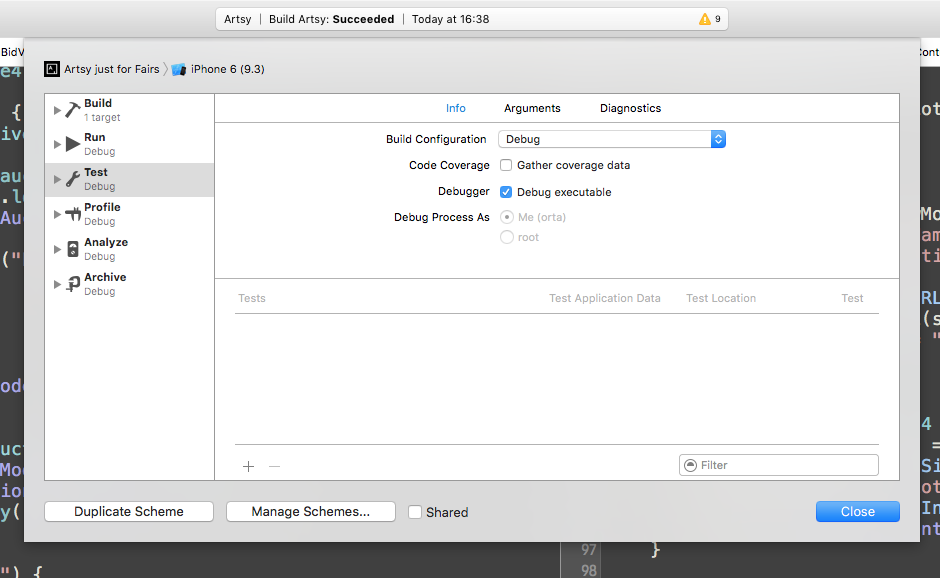Click the filter icon in Filter field

coord(691,465)
